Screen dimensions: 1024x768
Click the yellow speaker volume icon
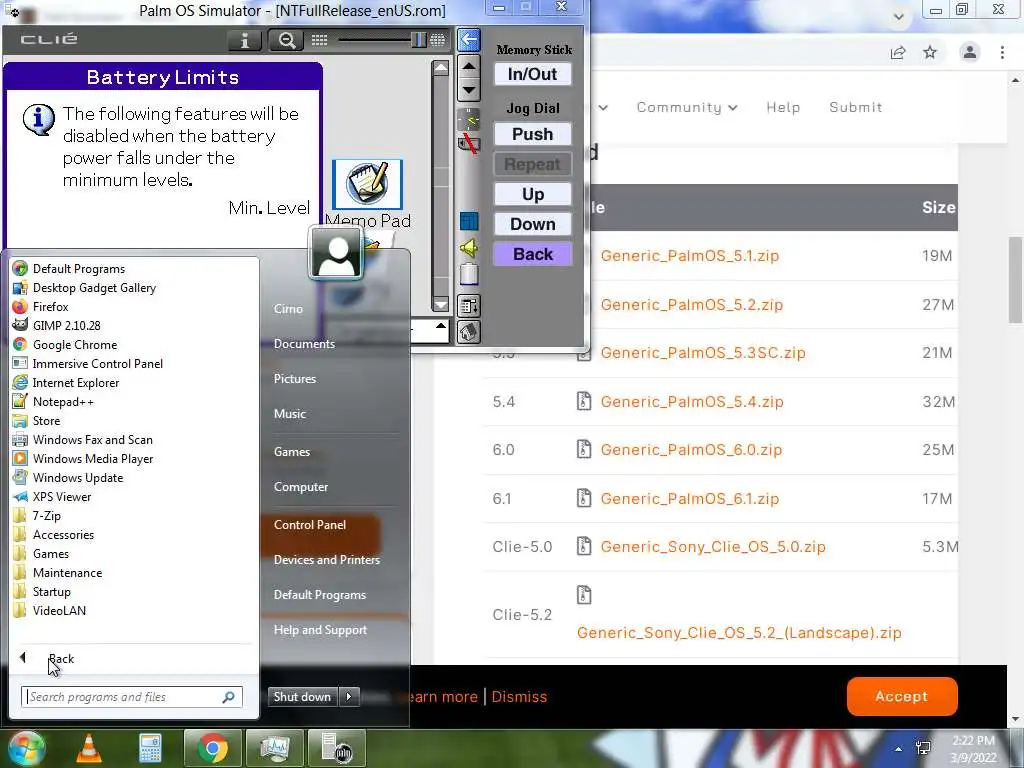[469, 248]
